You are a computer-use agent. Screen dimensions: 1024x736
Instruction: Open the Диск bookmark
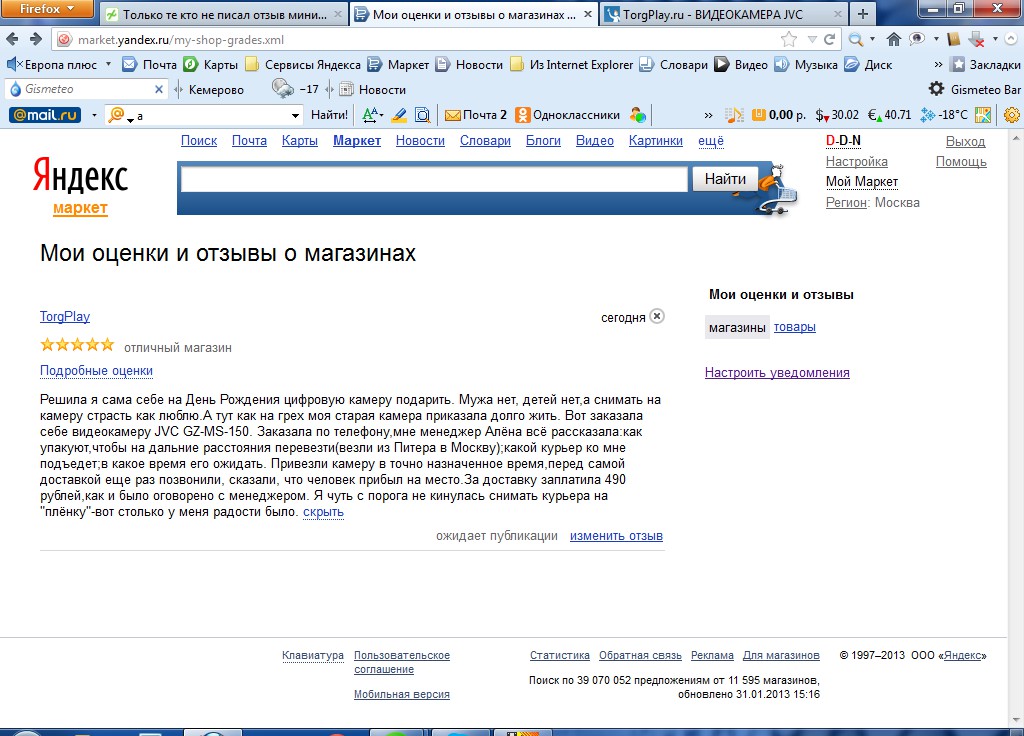(x=868, y=65)
